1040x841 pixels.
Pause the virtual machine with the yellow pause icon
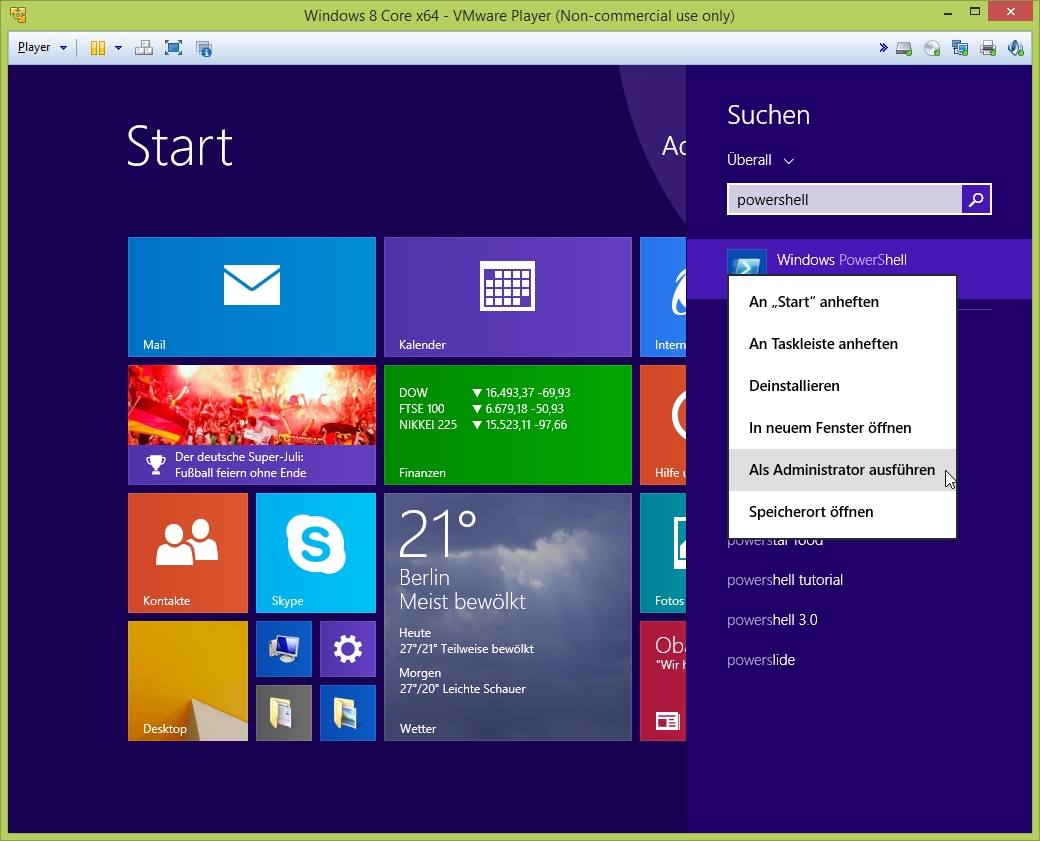98,48
